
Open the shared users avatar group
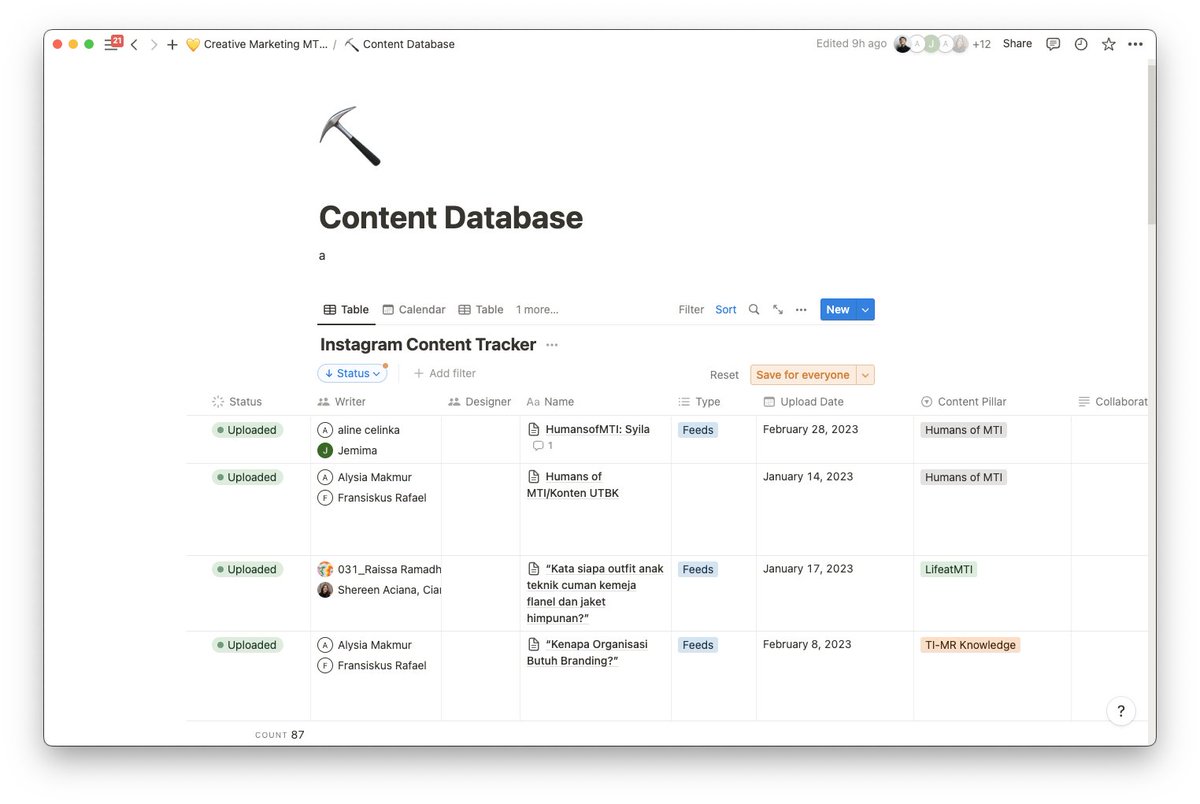tap(930, 44)
